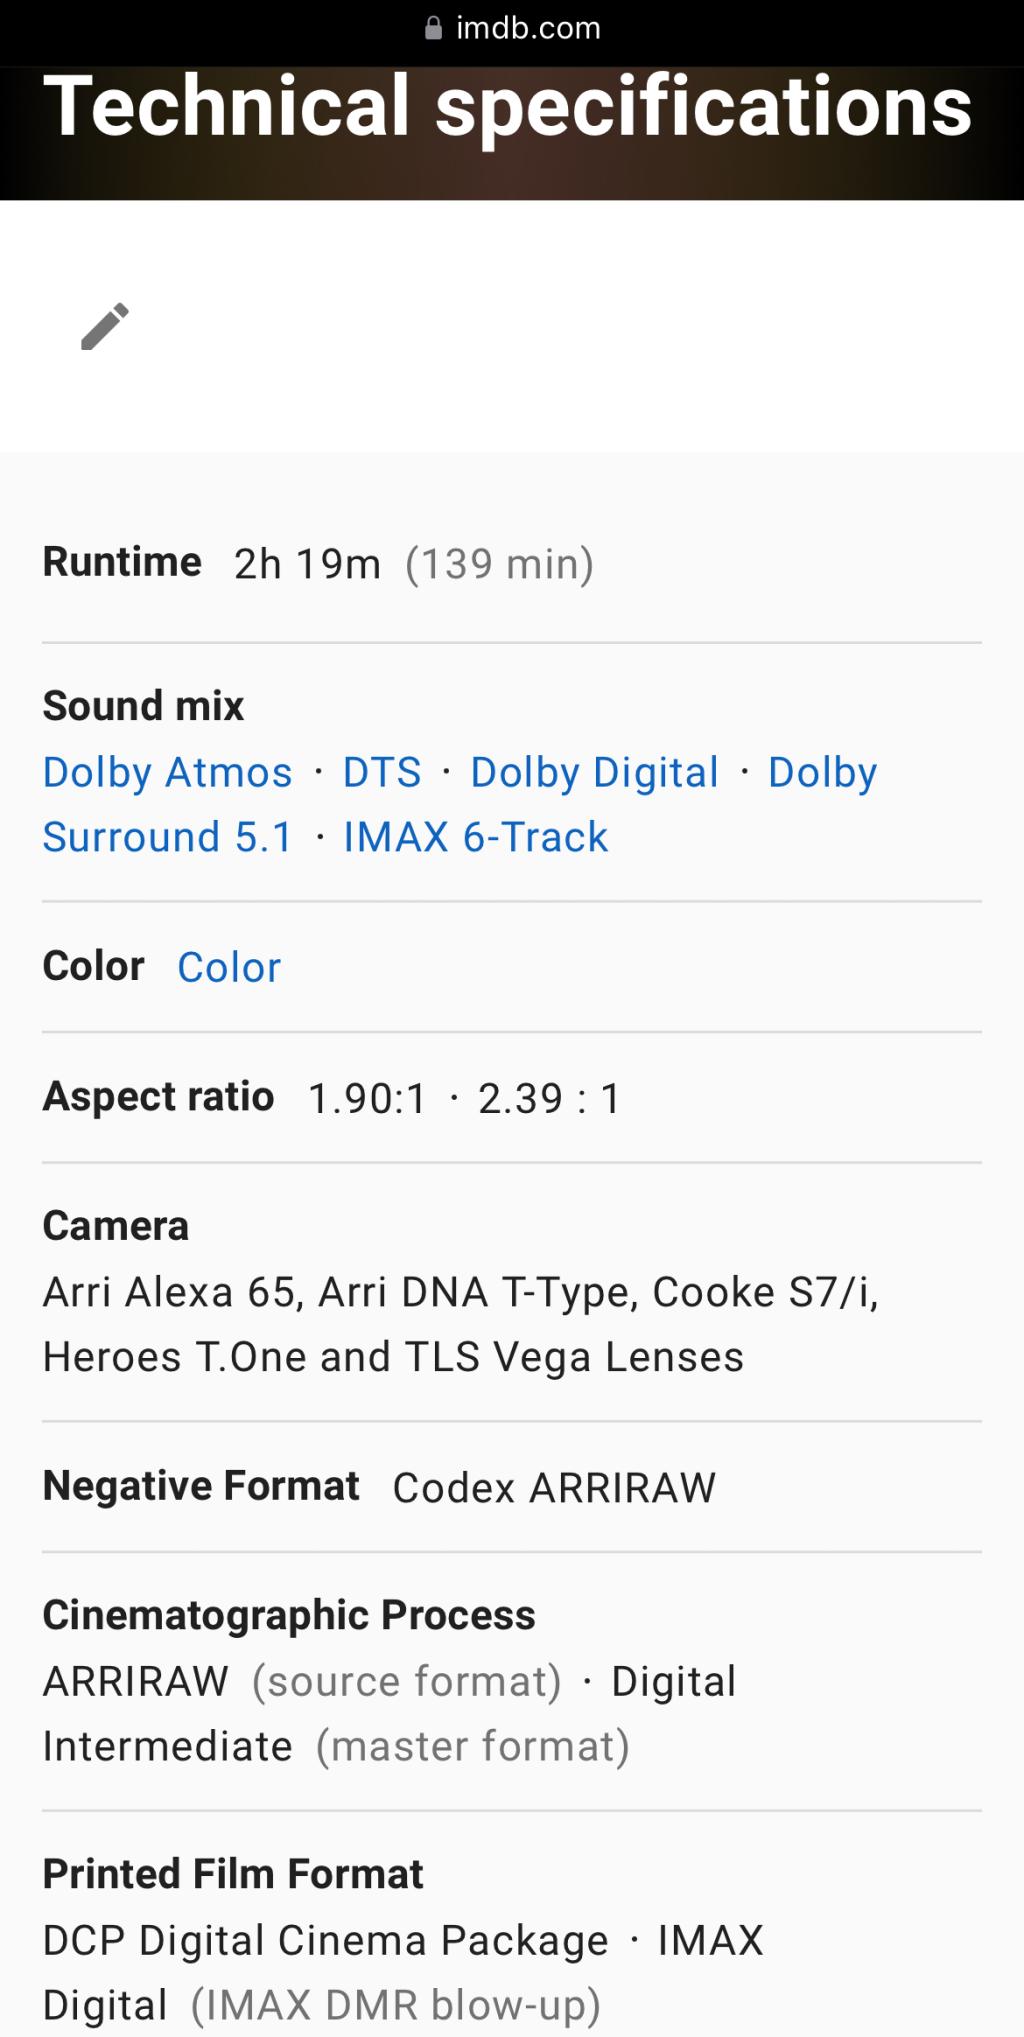Open the Dolby Atmos link
Screen dimensions: 1024x2037
coord(168,772)
